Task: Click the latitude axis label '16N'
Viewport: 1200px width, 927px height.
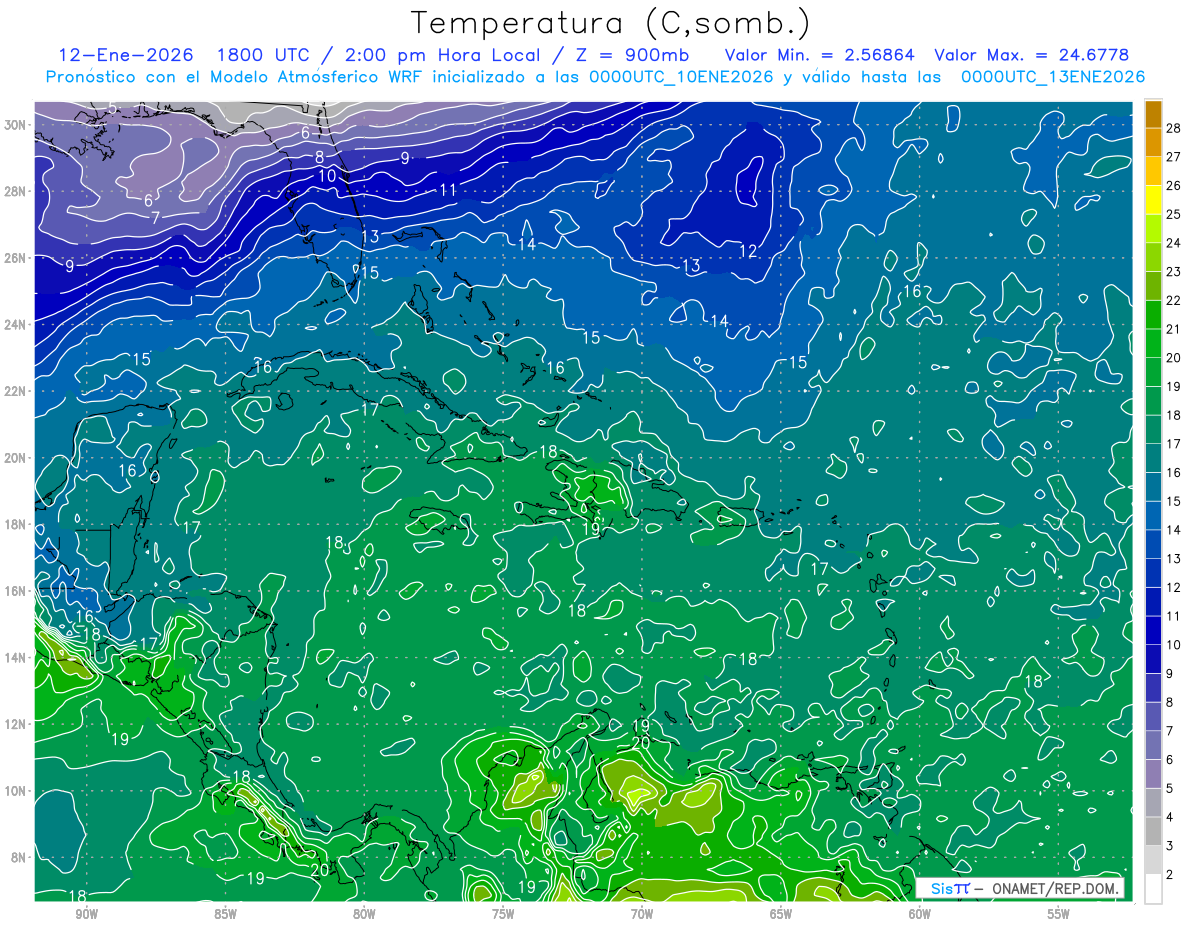Action: click(17, 591)
